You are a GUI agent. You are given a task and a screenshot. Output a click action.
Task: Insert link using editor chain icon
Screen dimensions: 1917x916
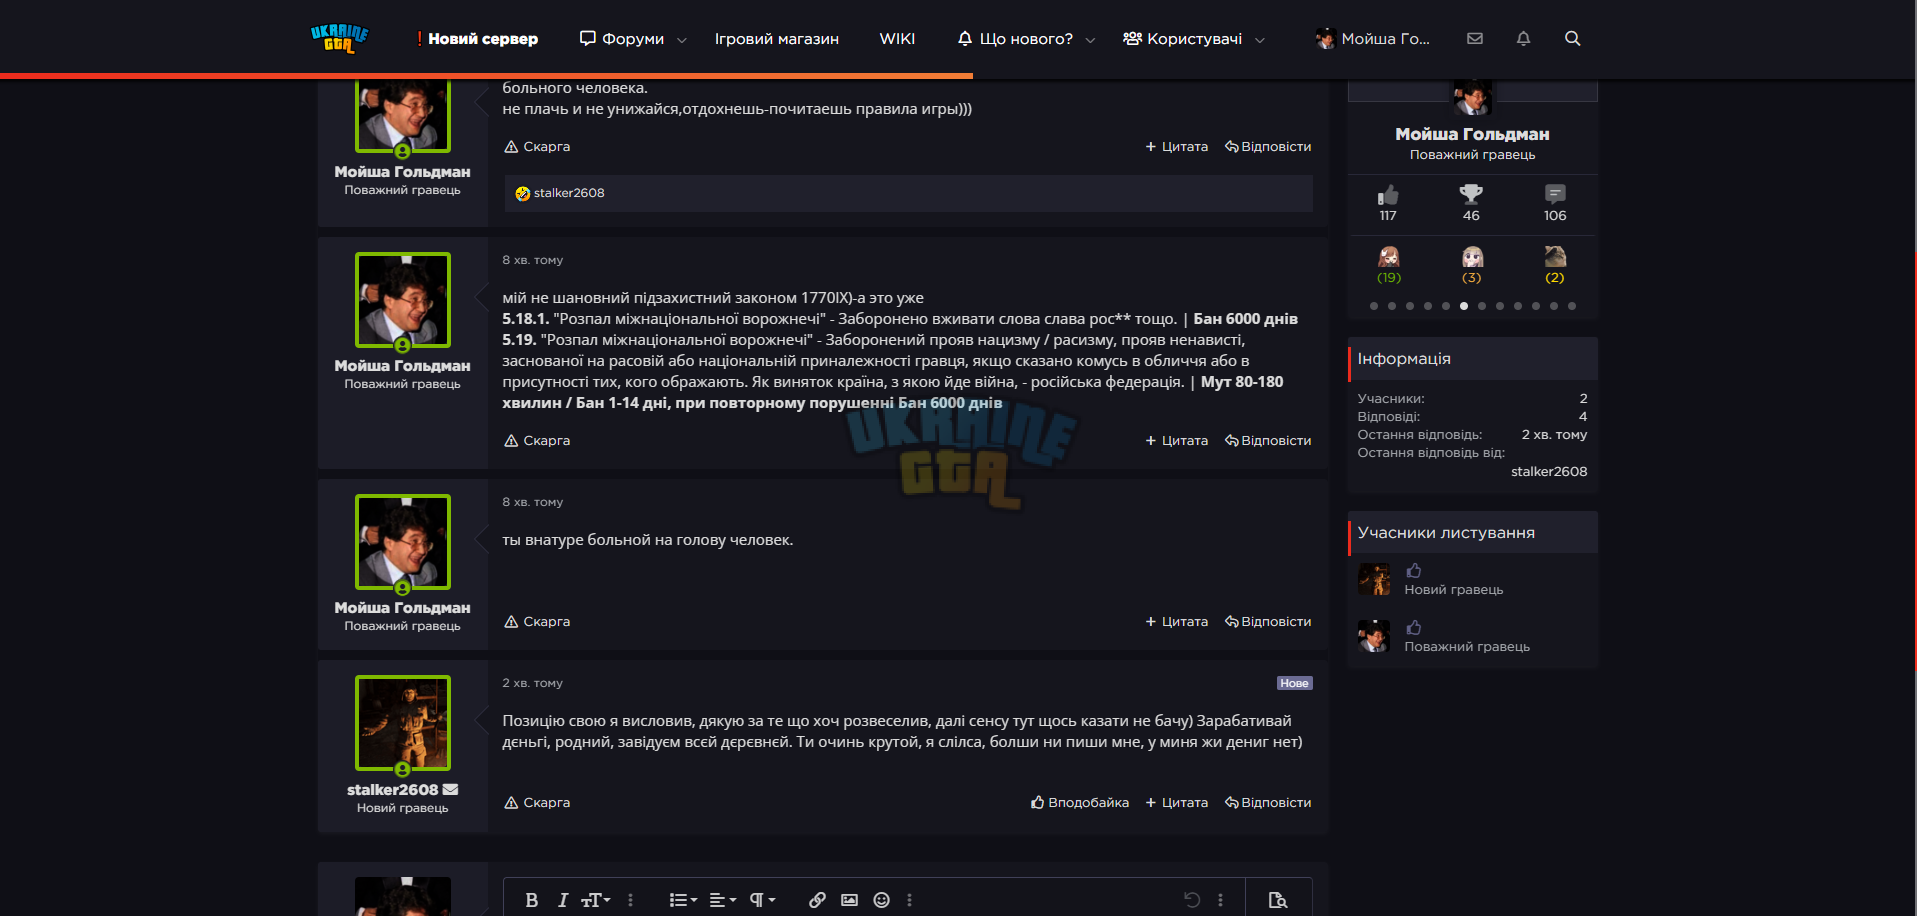point(817,900)
